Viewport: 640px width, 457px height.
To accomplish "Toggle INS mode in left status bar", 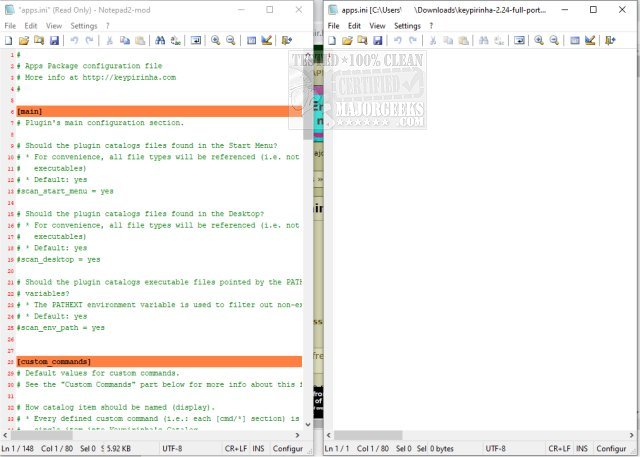I will click(258, 448).
